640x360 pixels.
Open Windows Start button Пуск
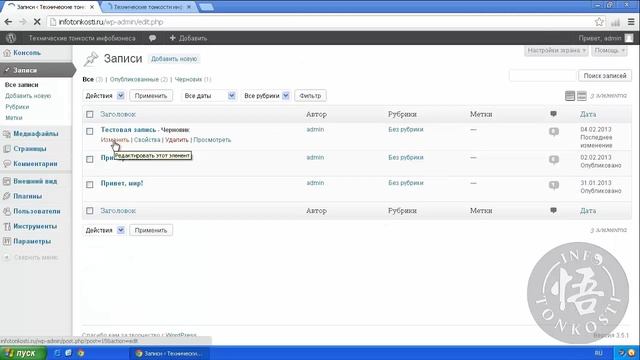tap(23, 353)
